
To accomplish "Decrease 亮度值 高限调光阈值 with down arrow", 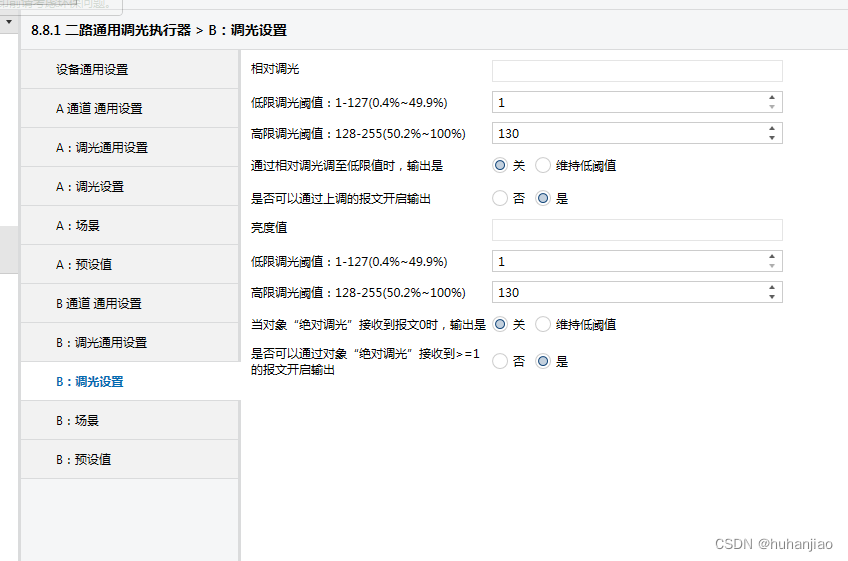I will 772,297.
